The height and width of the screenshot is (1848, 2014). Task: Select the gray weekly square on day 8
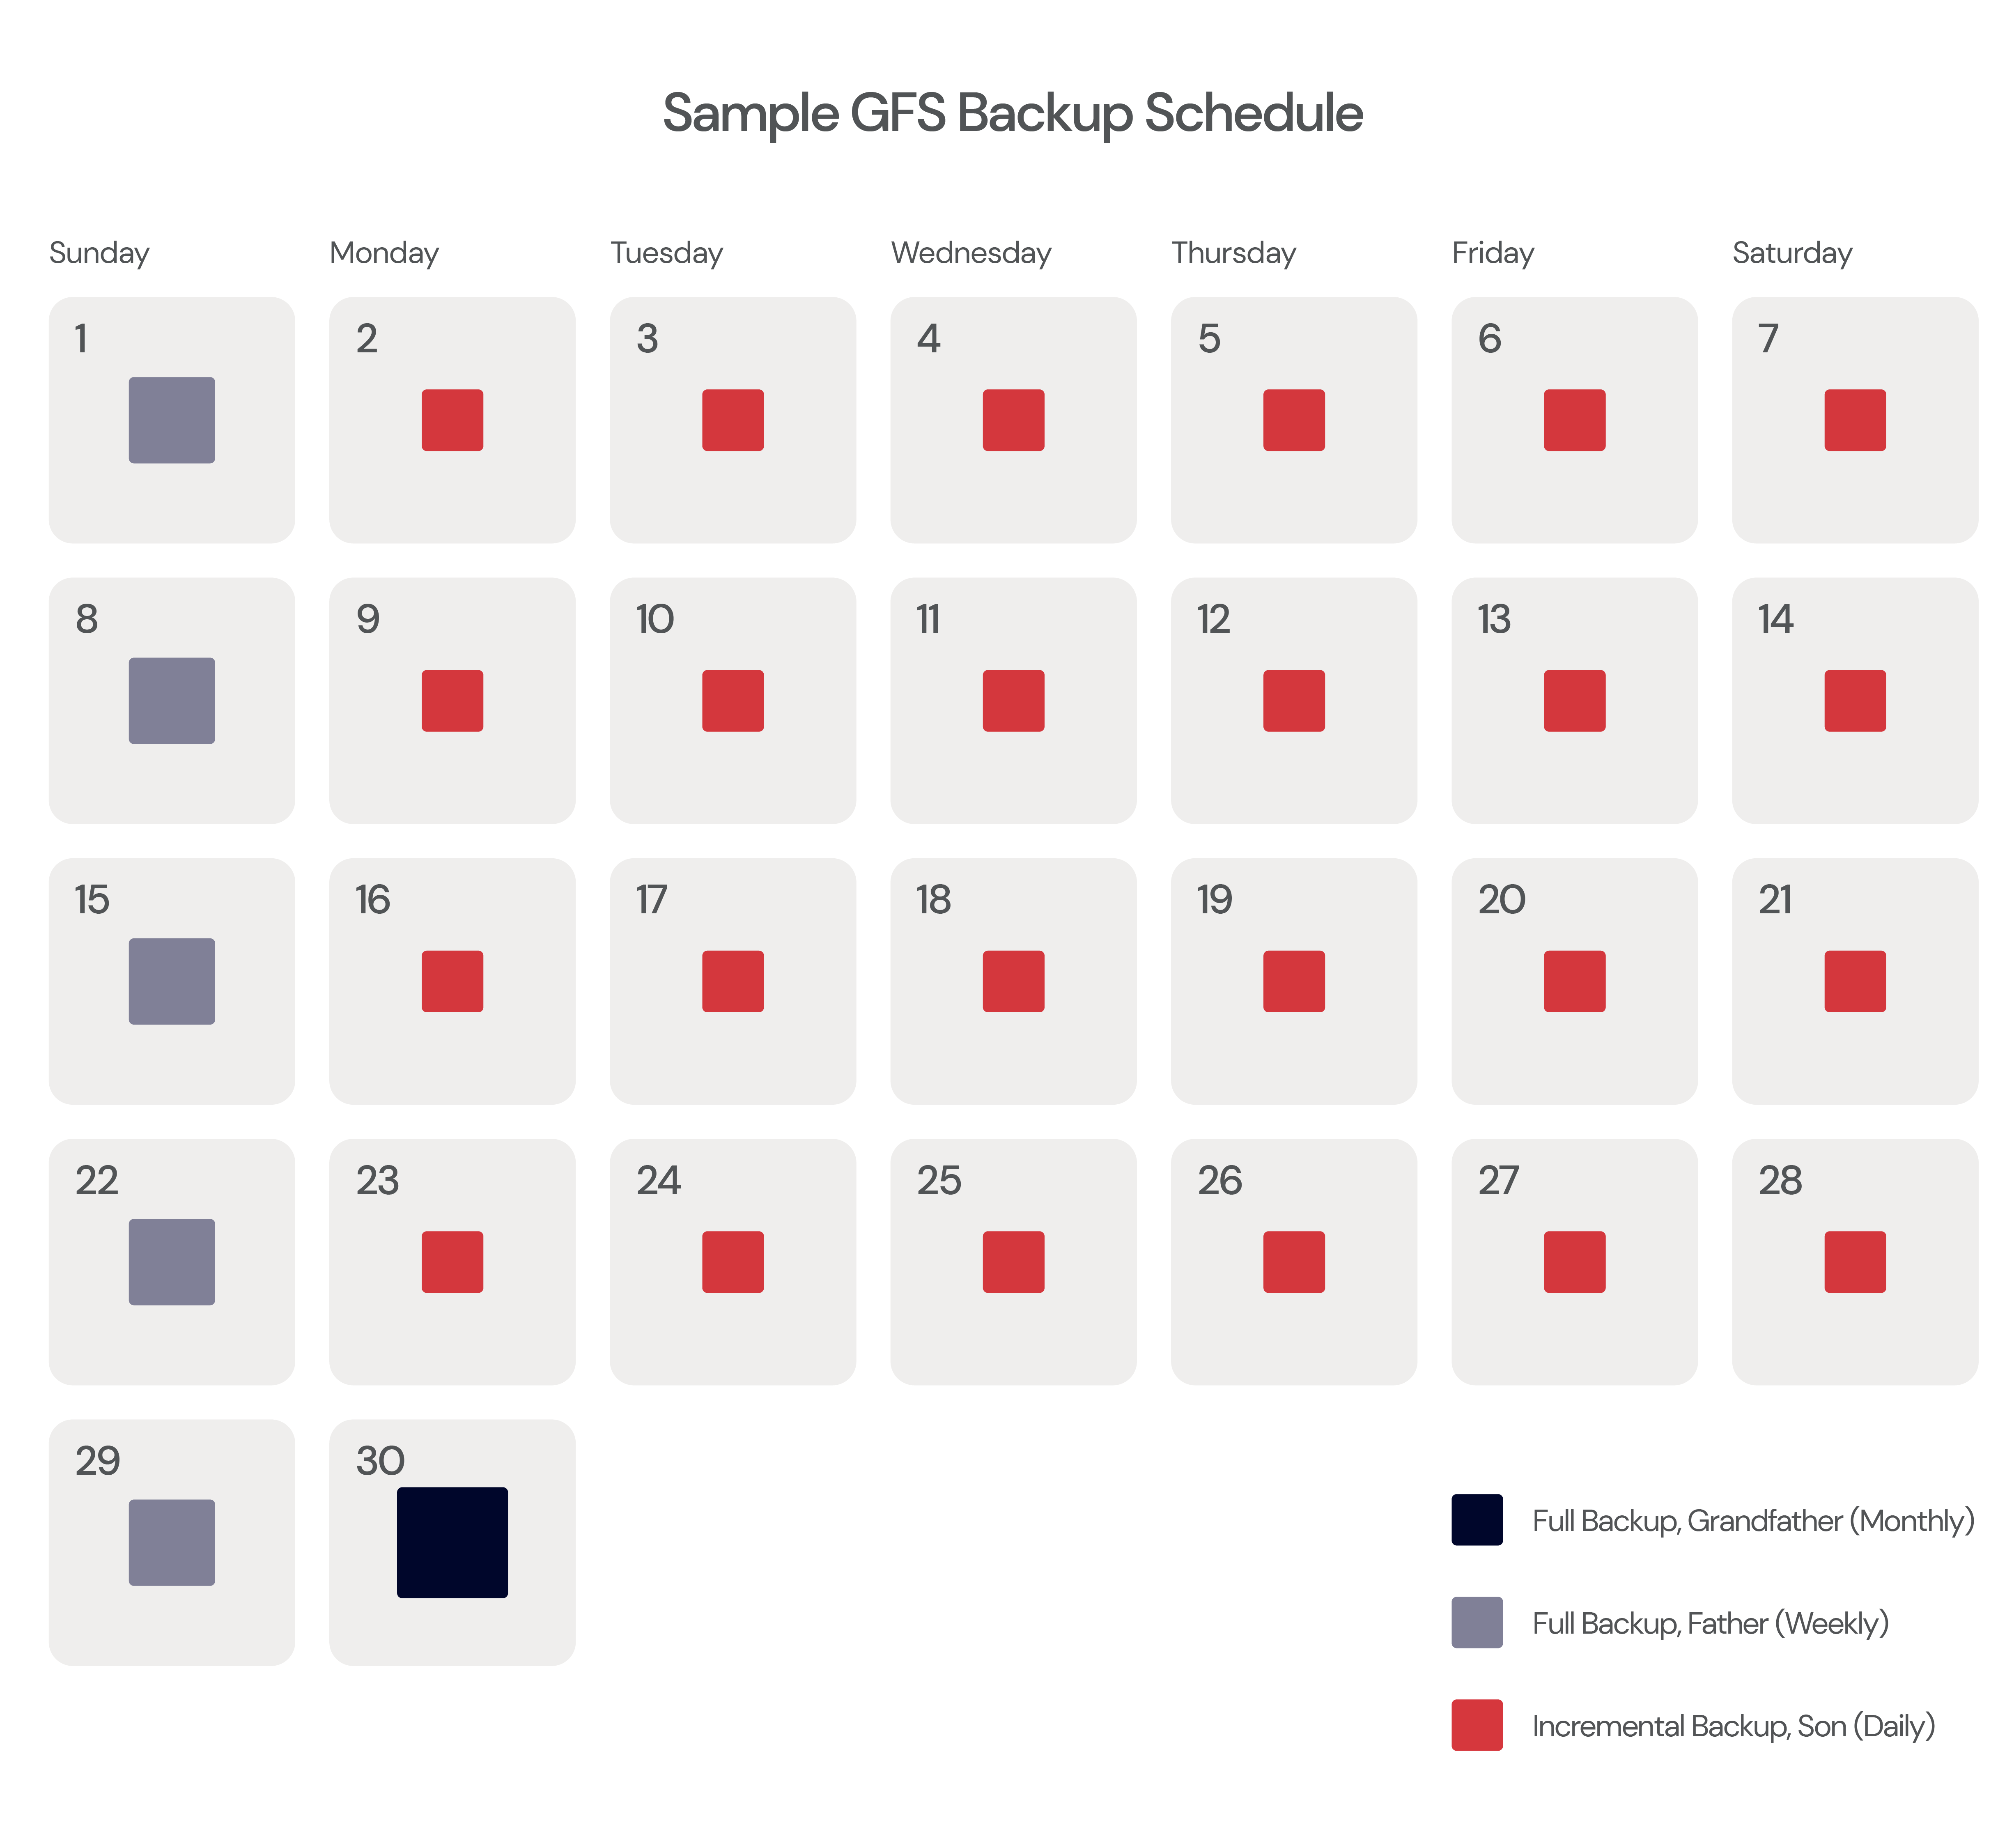172,701
